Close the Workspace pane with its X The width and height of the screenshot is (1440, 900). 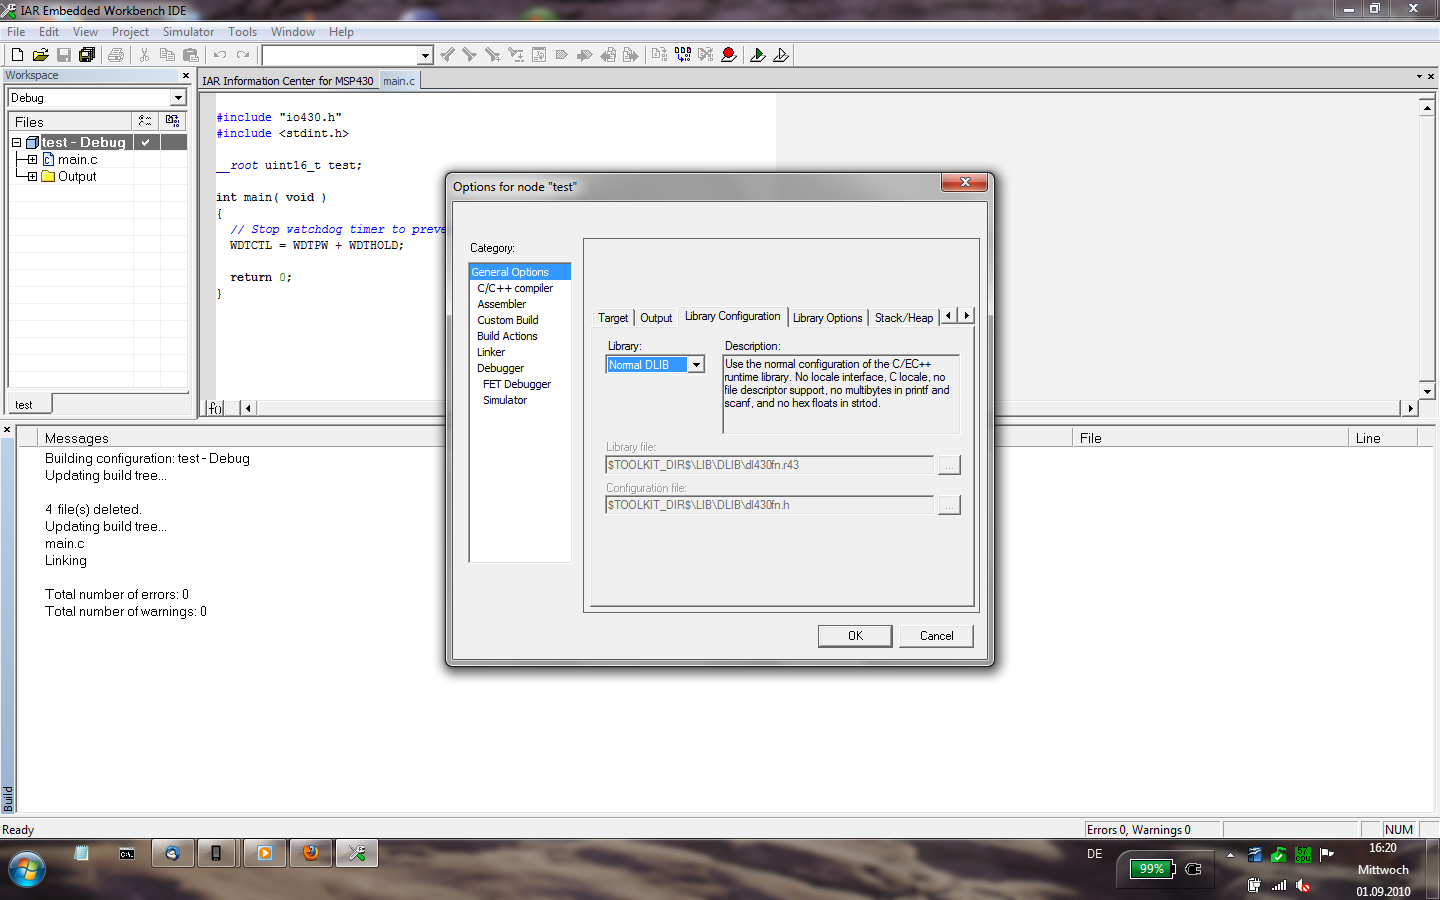pos(185,75)
